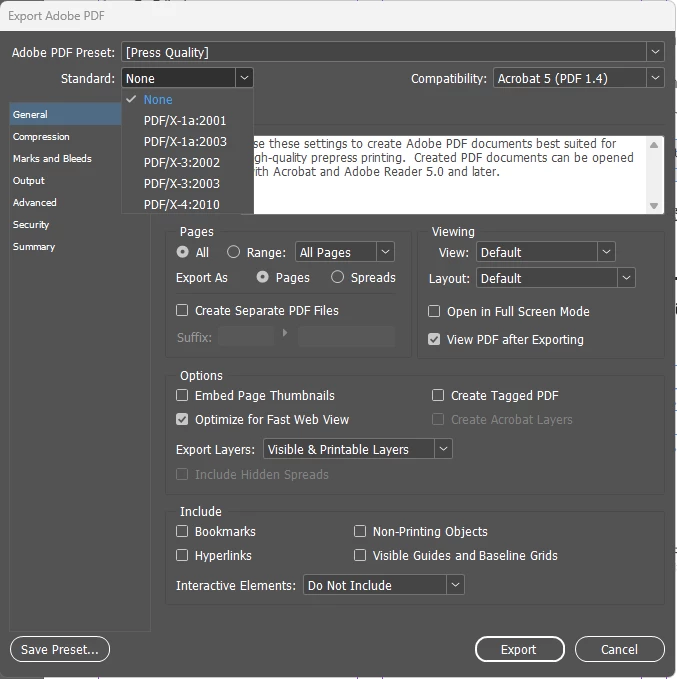Click description box scroll down arrow
This screenshot has height=679, width=677.
point(654,206)
